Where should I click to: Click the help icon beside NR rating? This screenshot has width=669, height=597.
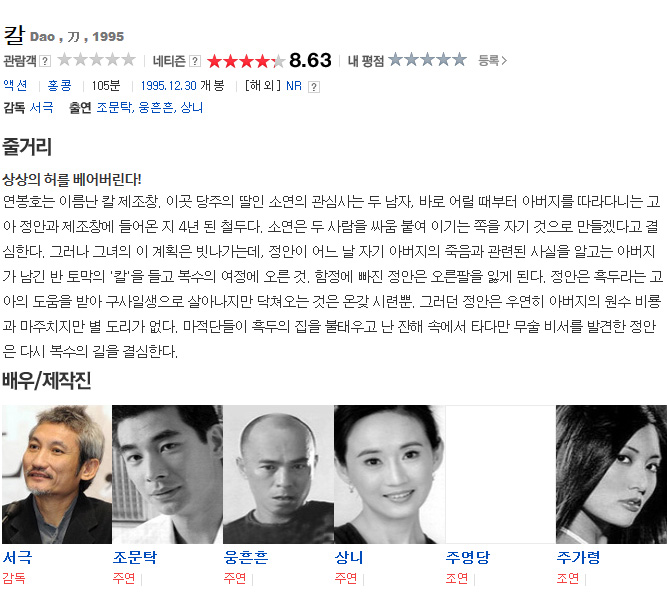click(x=314, y=87)
